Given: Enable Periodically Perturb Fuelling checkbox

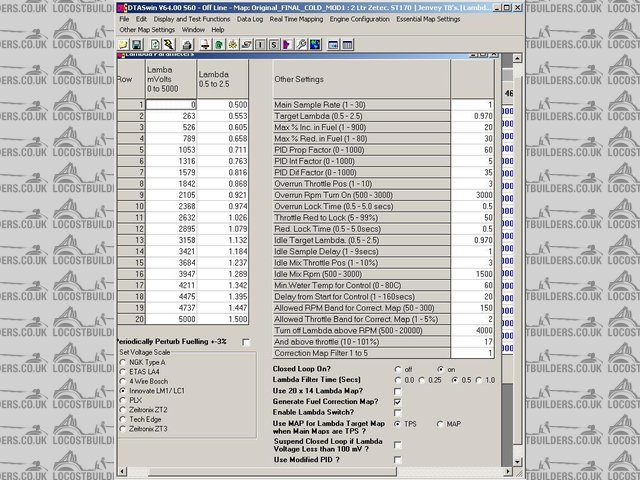Looking at the screenshot, I should (246, 342).
